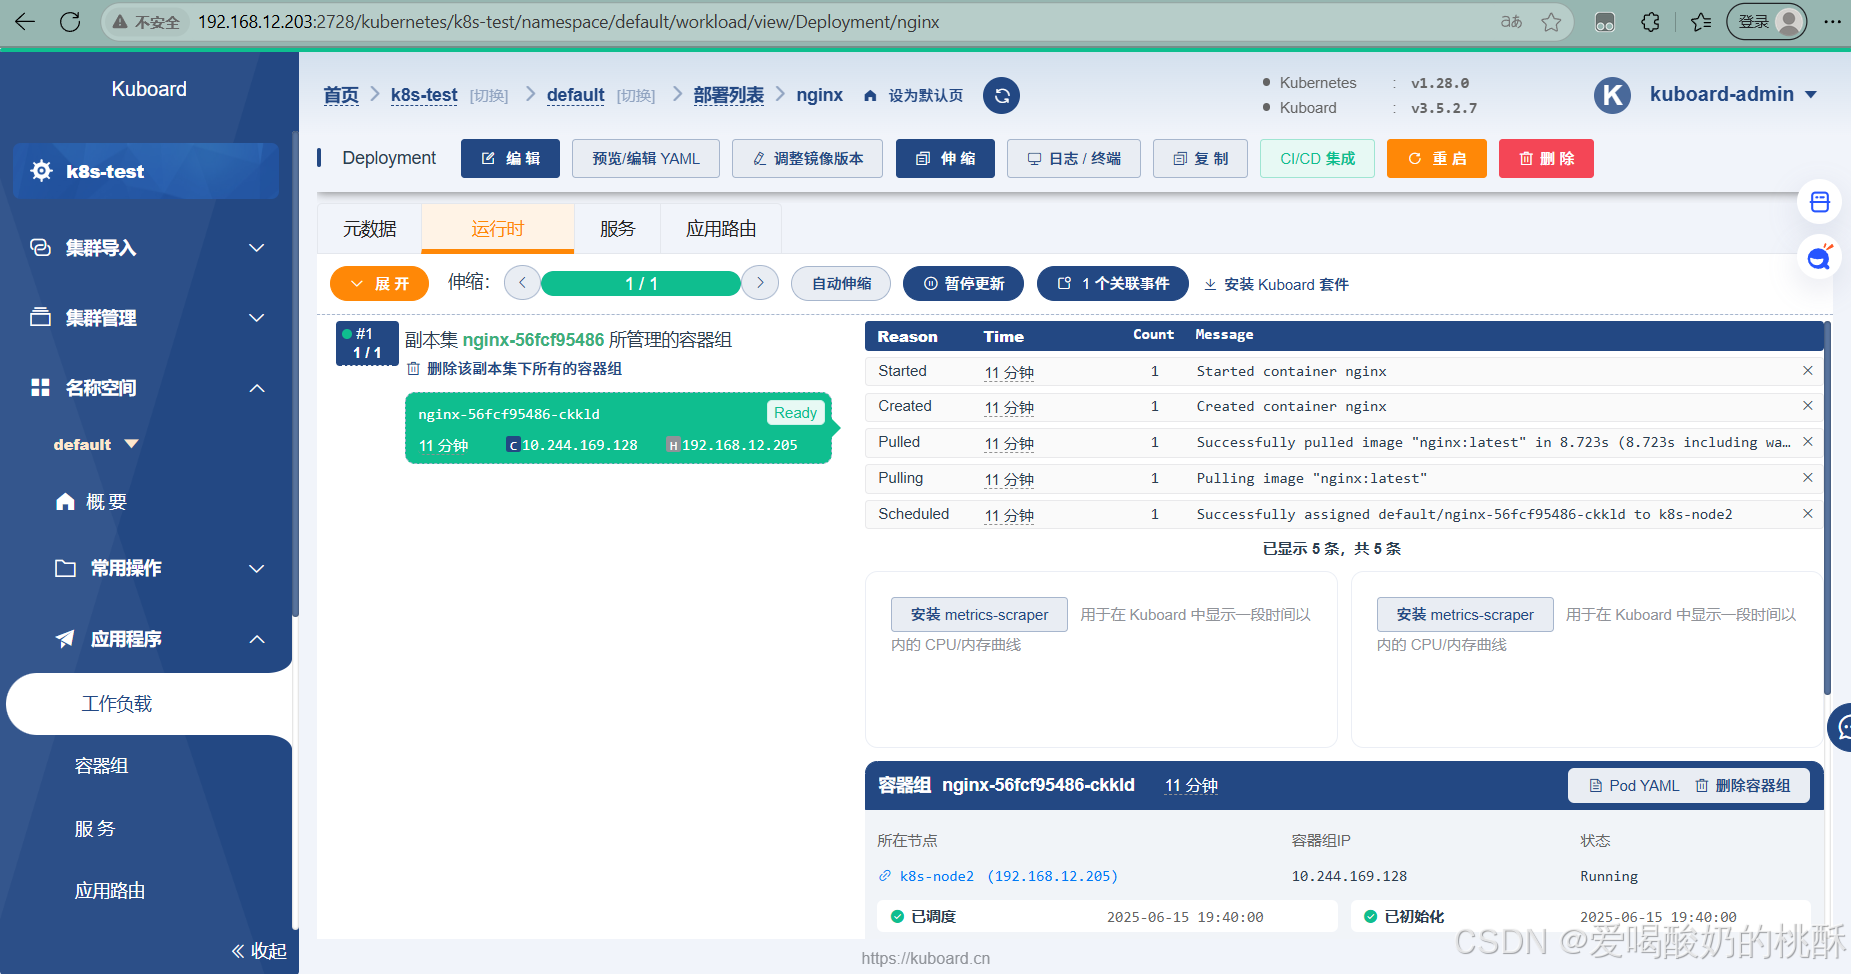The width and height of the screenshot is (1851, 974).
Task: Click the 伸缩 scale button
Action: click(x=945, y=158)
